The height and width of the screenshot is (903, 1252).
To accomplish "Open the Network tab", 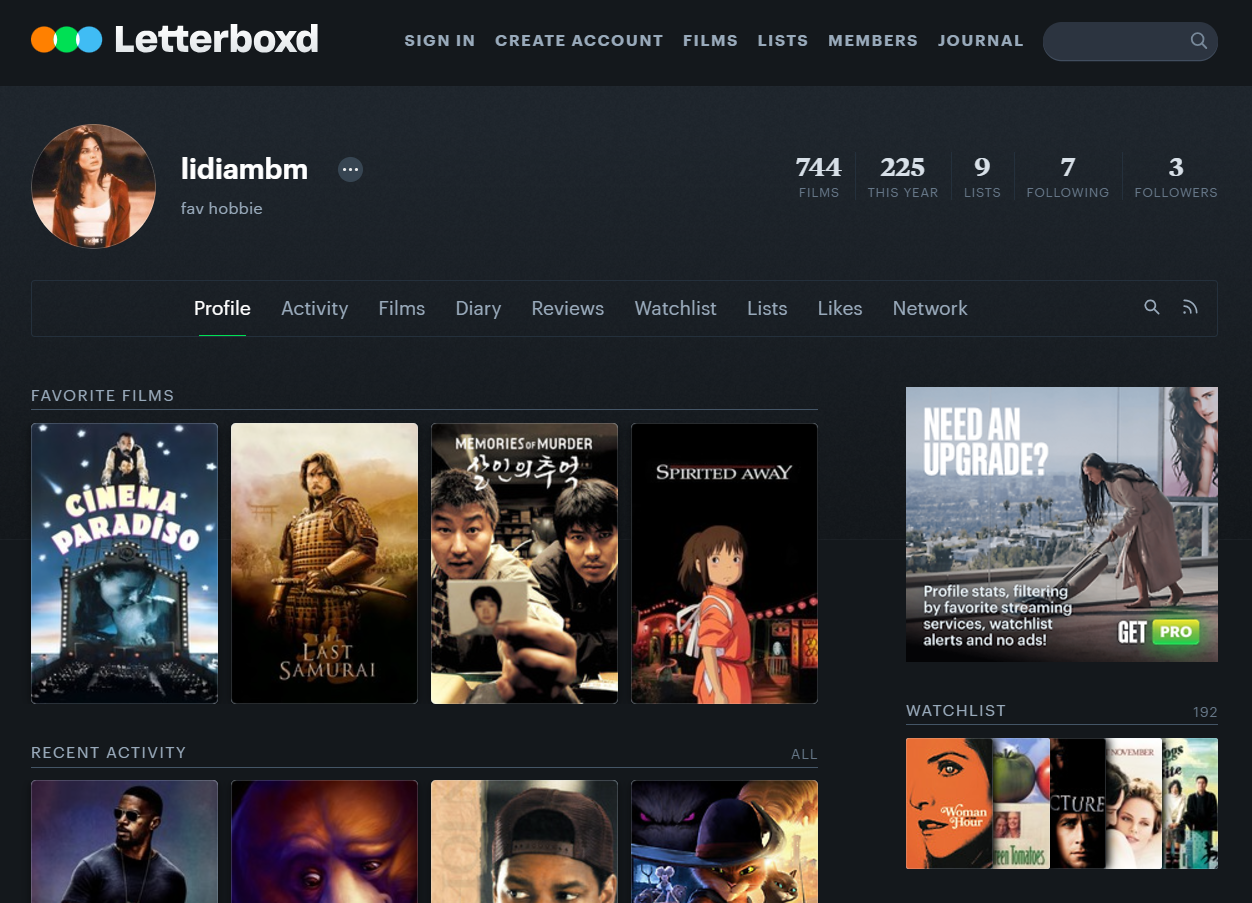I will 930,308.
